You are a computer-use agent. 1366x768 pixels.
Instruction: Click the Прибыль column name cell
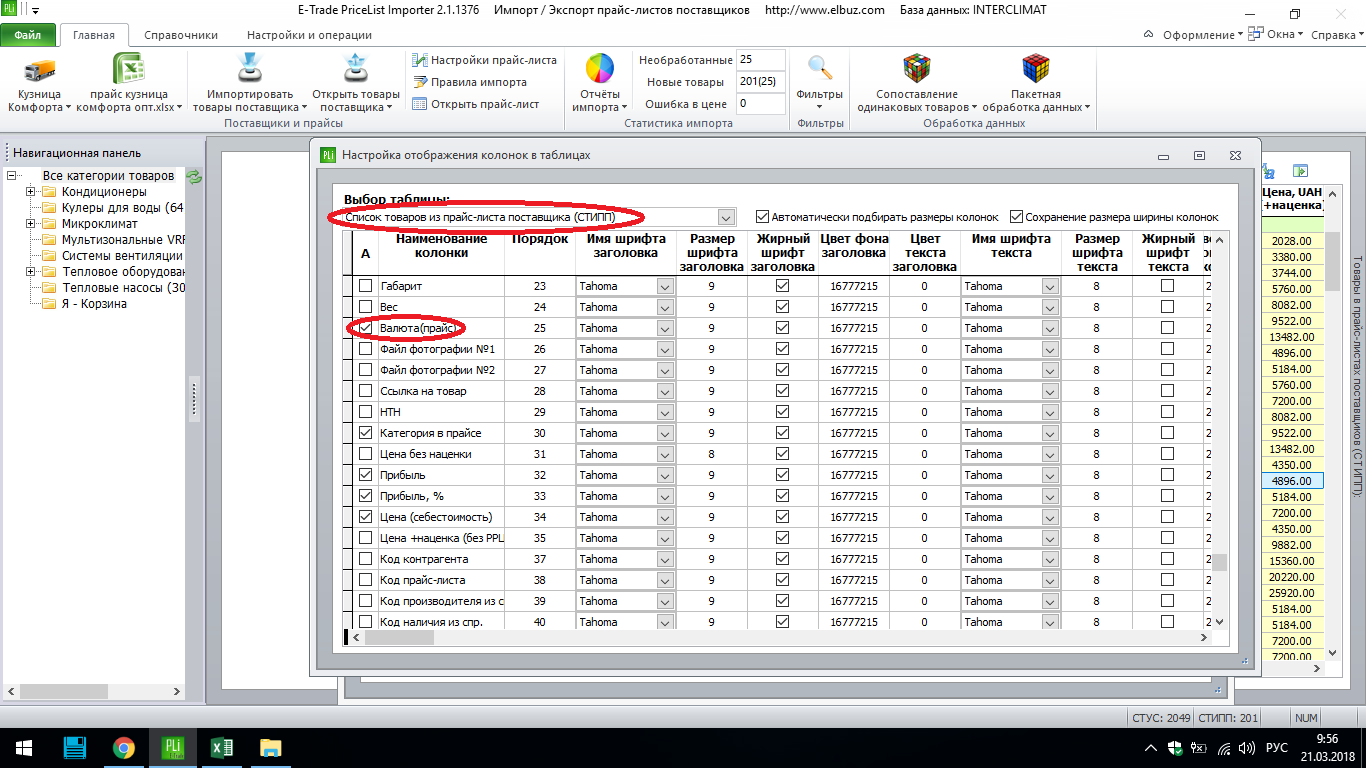click(x=441, y=475)
